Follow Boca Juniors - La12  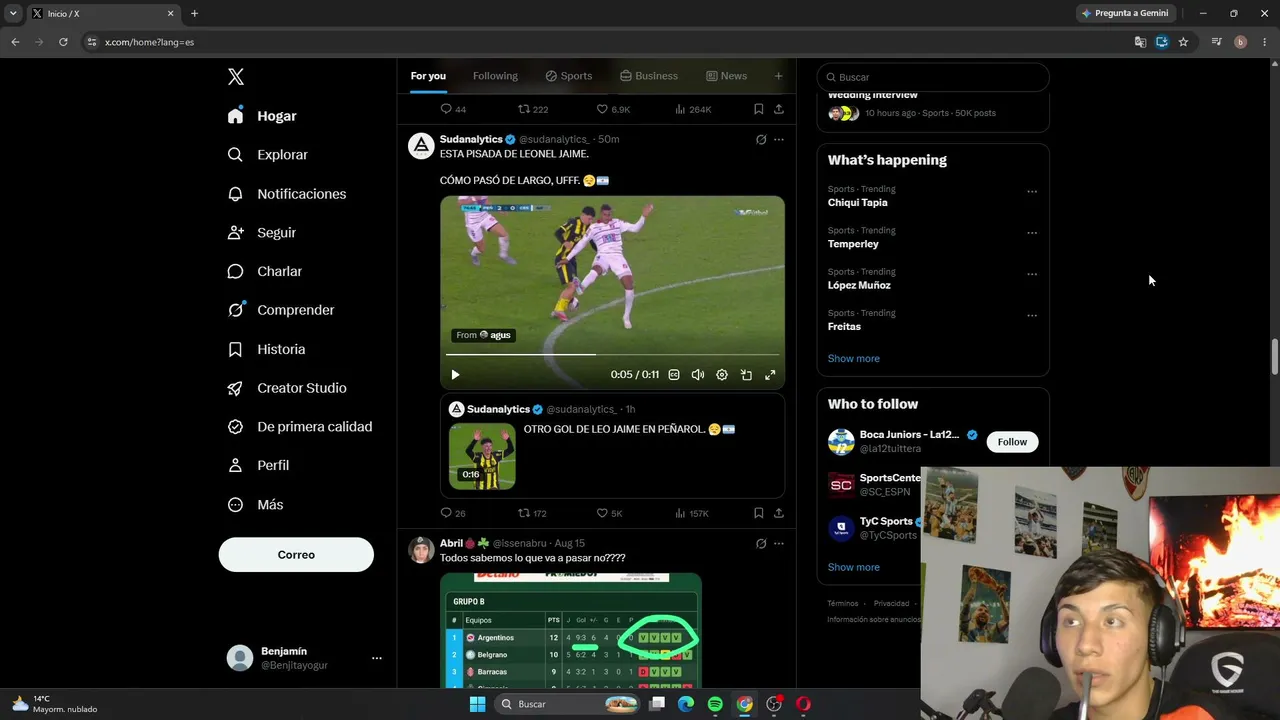click(x=1012, y=442)
